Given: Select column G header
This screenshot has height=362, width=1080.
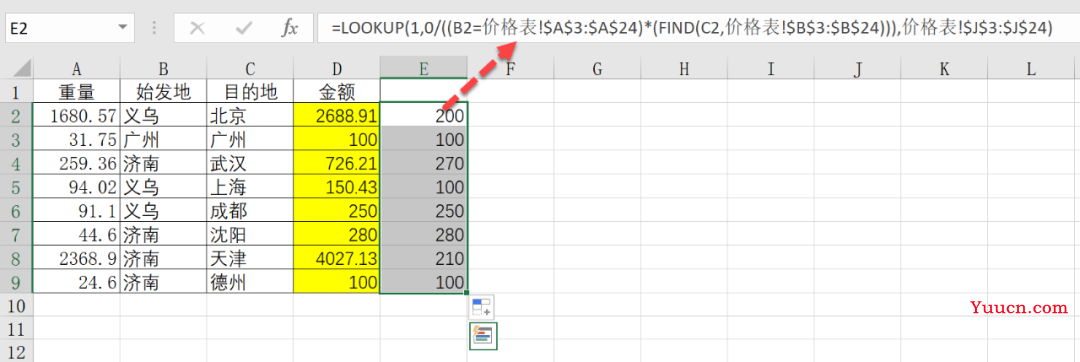Looking at the screenshot, I should pos(597,68).
